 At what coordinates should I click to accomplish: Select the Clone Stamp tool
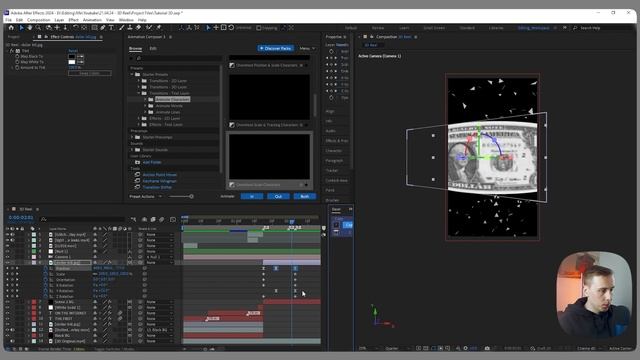(130, 28)
